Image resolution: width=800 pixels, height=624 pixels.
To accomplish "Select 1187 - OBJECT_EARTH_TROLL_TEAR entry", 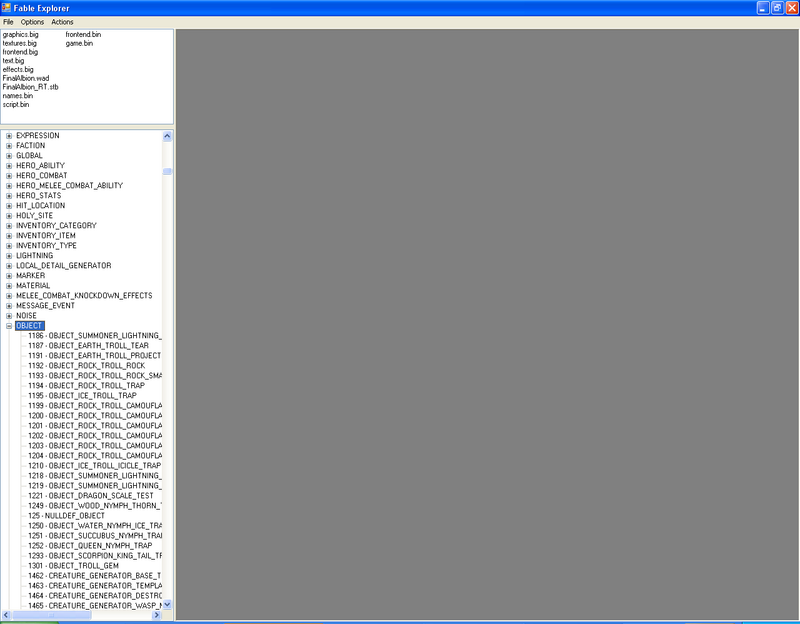I will click(88, 346).
